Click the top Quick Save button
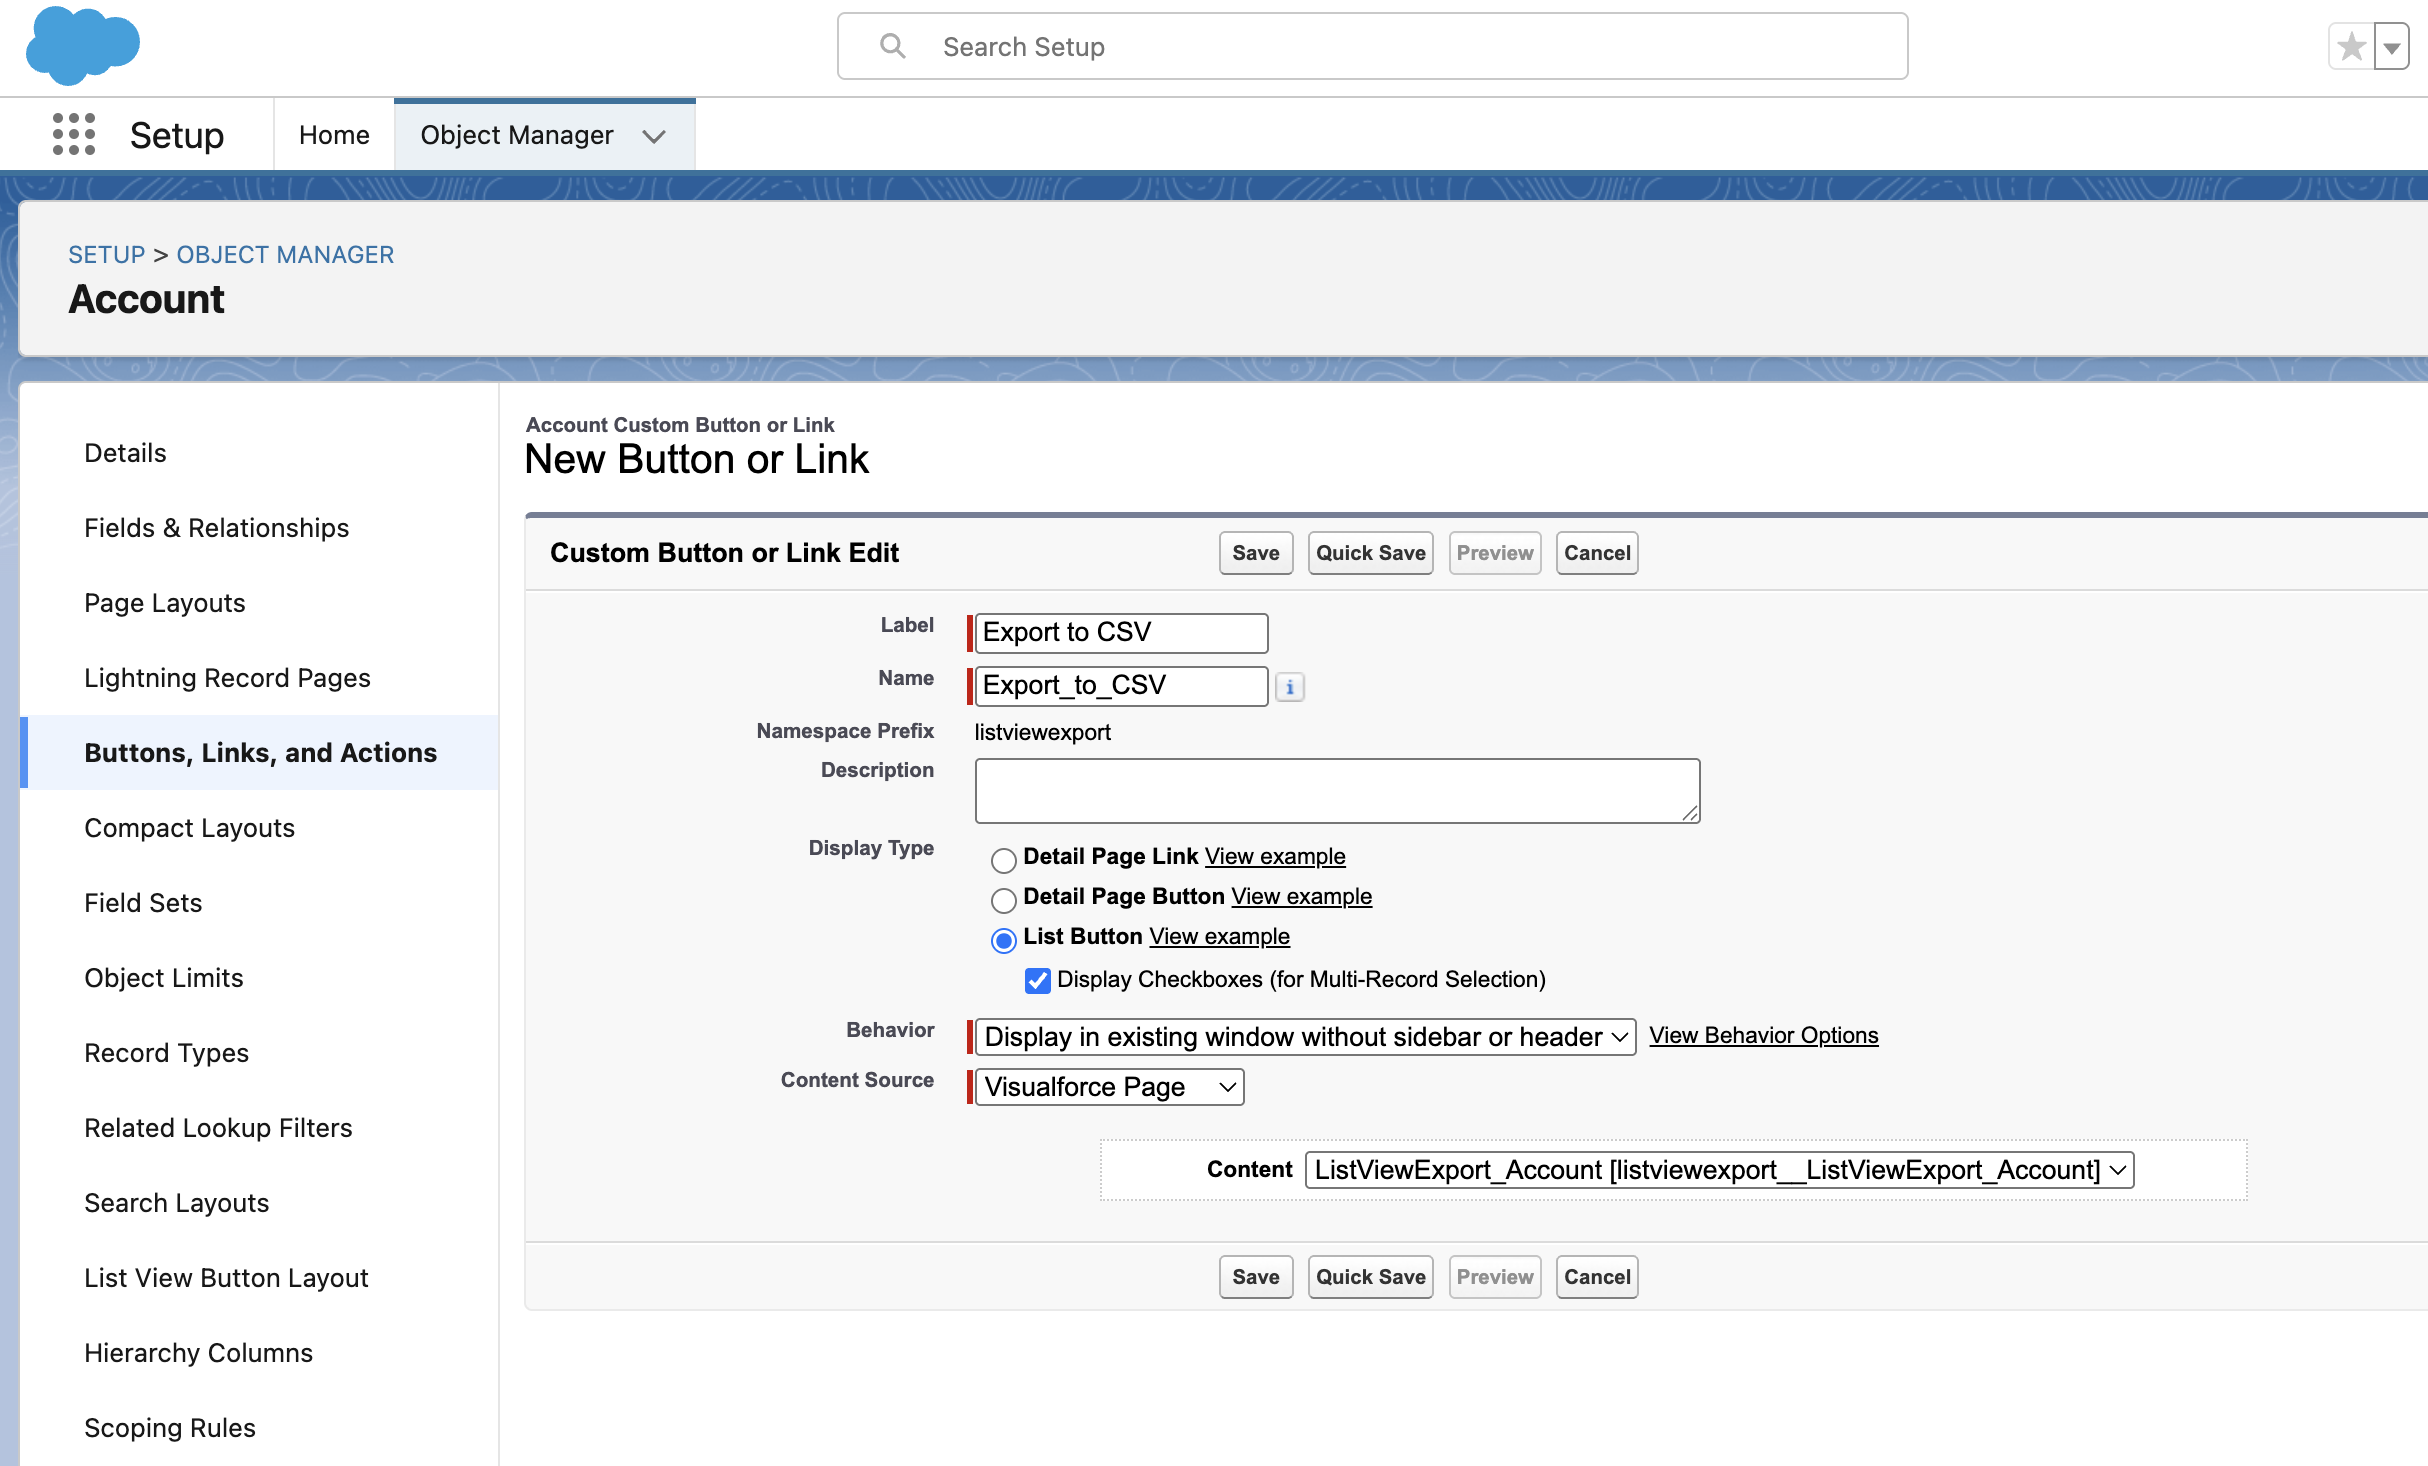Viewport: 2428px width, 1466px height. click(x=1371, y=553)
